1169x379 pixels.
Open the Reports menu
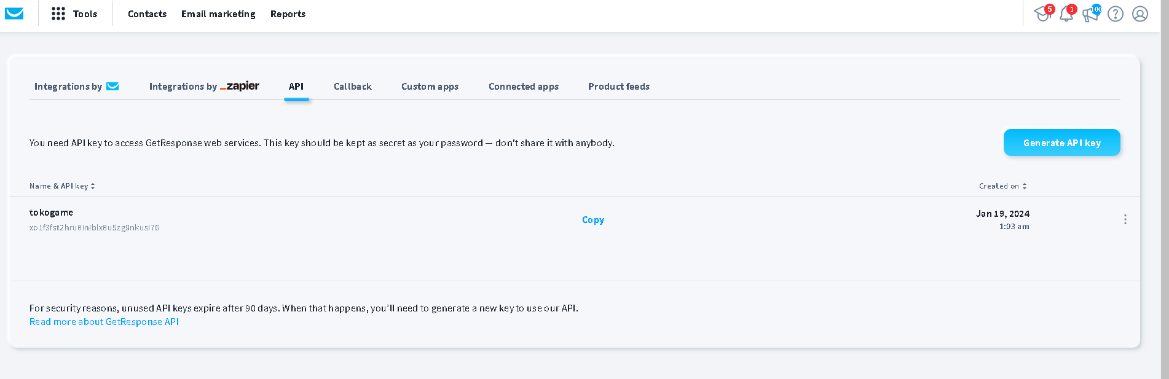point(288,13)
